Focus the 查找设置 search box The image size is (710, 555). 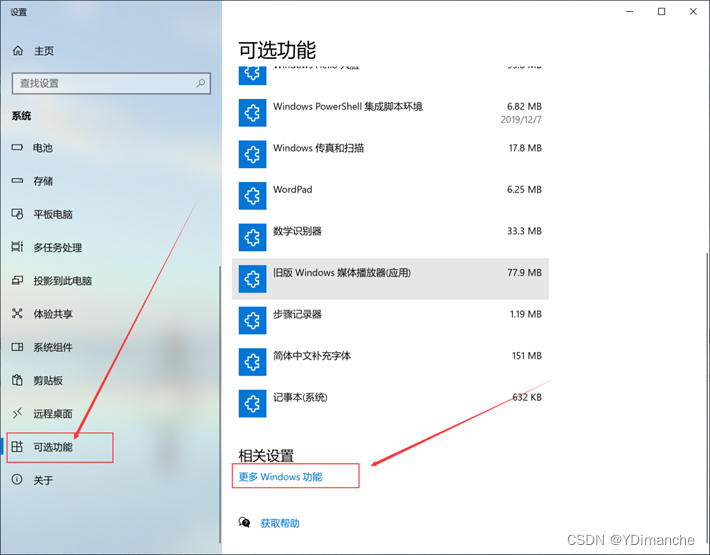coord(111,83)
